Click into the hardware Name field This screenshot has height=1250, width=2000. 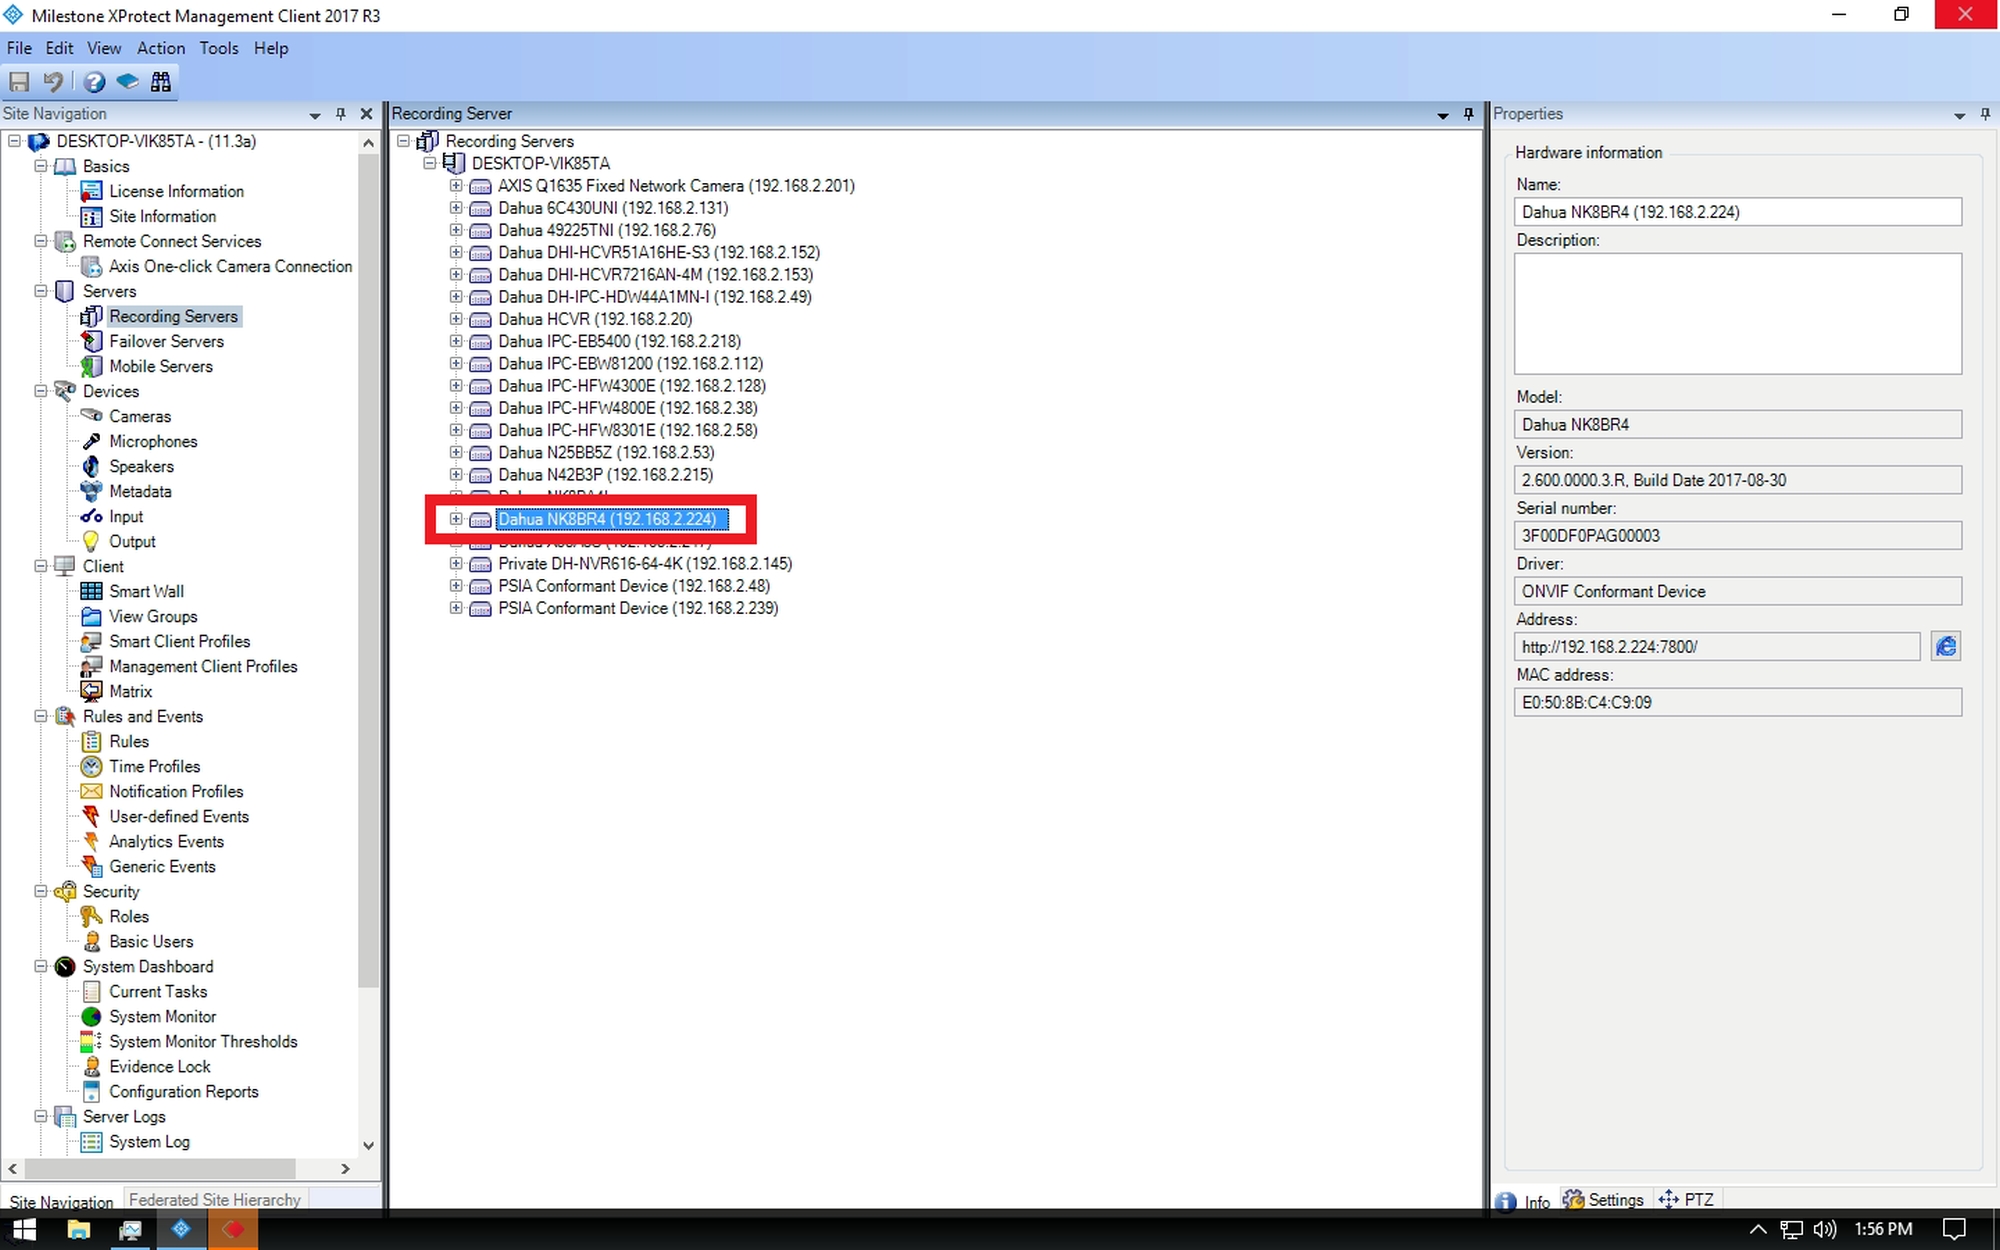tap(1737, 212)
